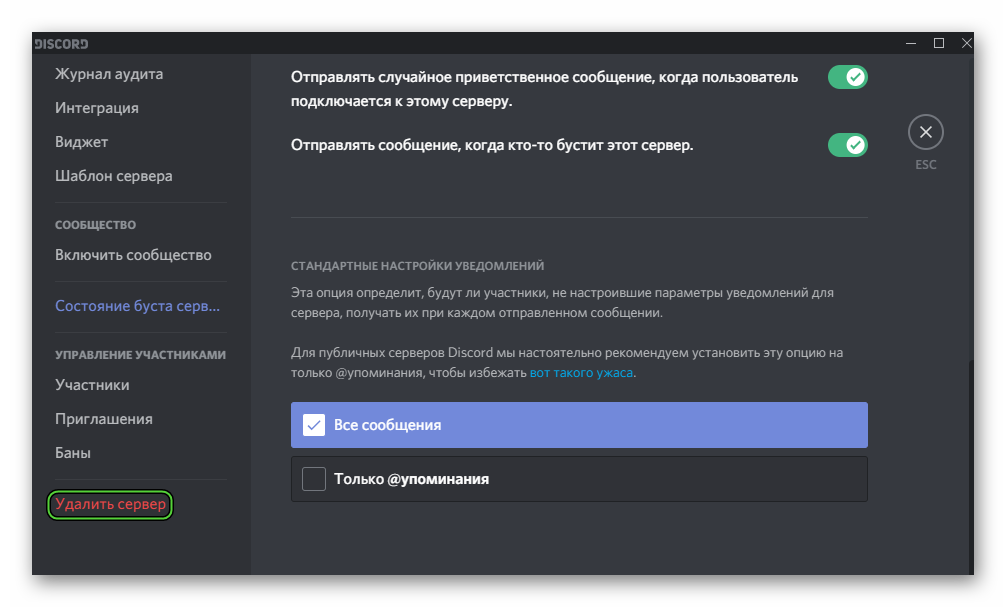Open 'Участники' member management
The image size is (1006, 607).
pos(92,385)
